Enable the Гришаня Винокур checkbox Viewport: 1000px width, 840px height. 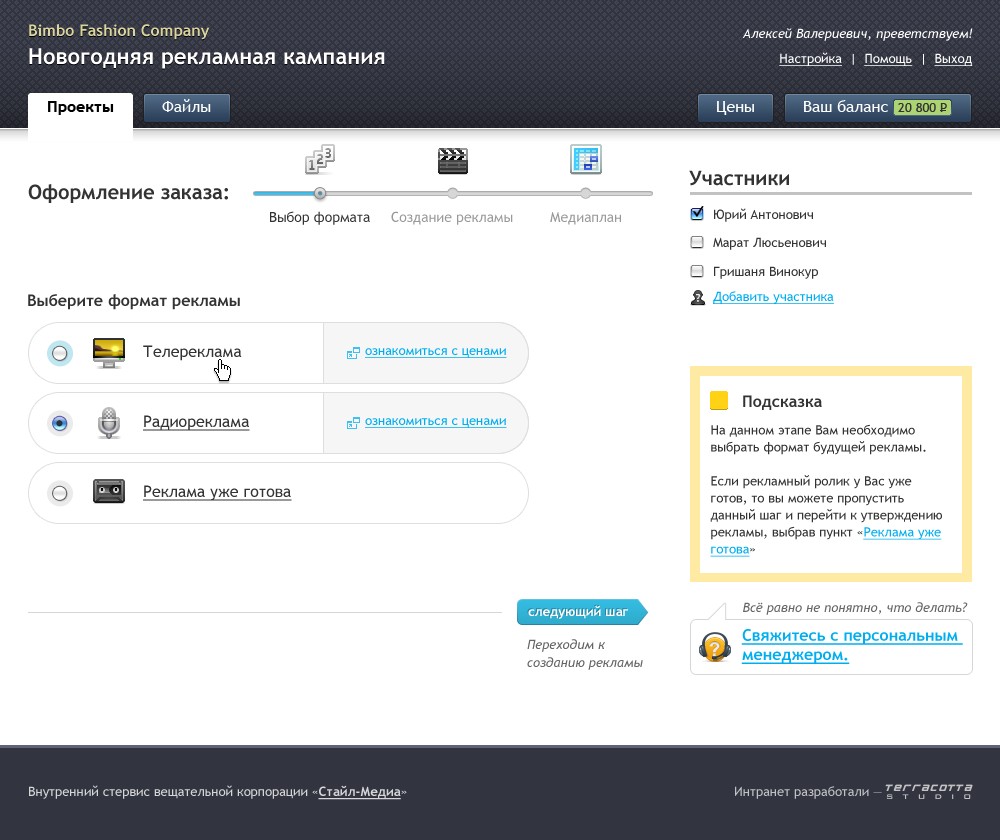697,271
